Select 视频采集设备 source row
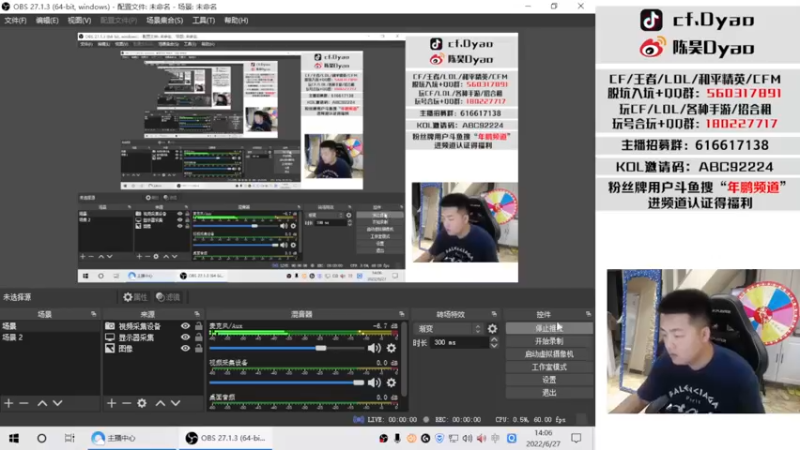 coord(153,326)
